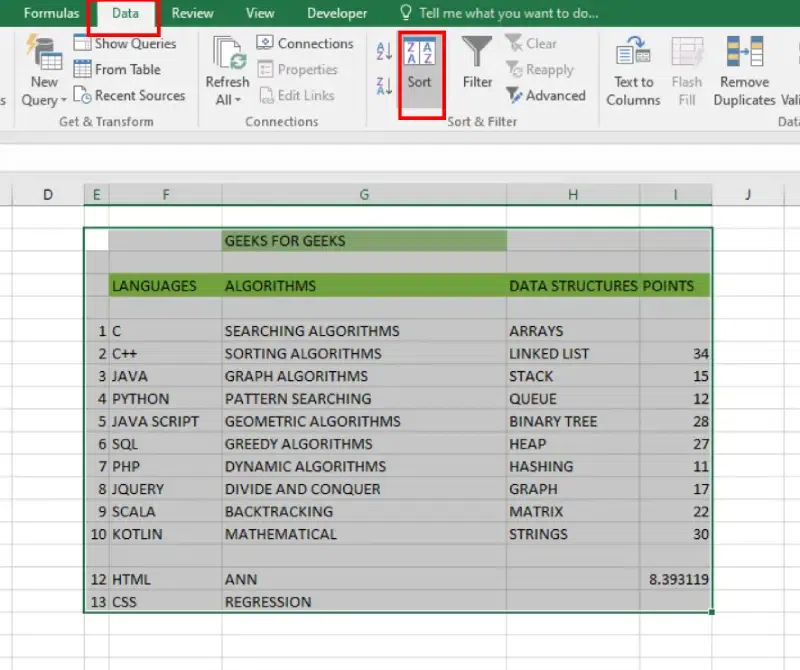Open the Developer tab

point(337,13)
